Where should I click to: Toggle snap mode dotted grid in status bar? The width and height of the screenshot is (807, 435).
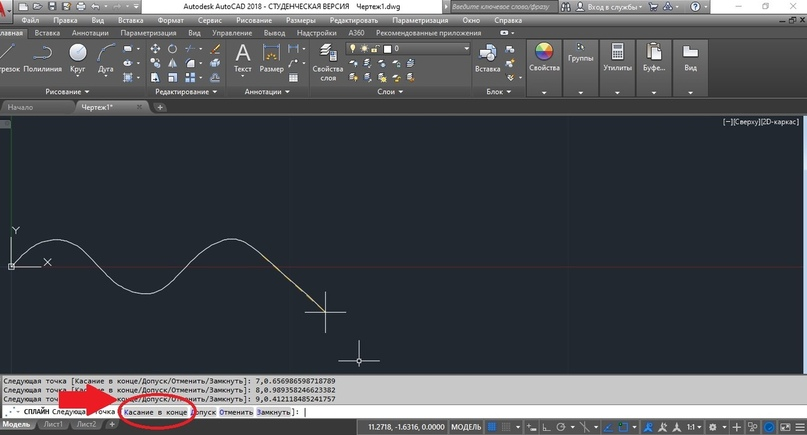tap(506, 427)
